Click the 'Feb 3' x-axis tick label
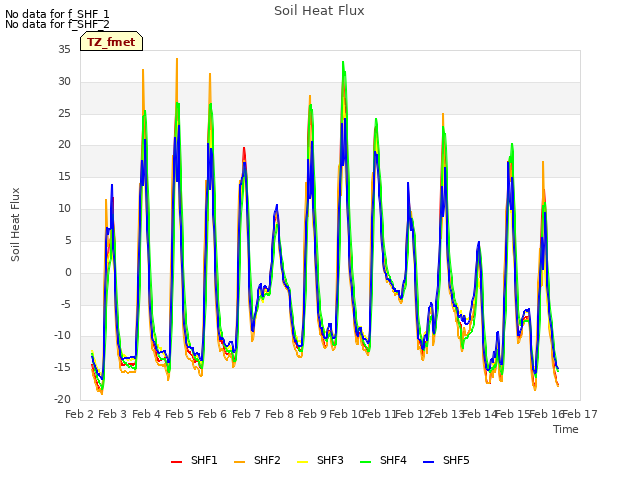The image size is (640, 480). (x=113, y=414)
